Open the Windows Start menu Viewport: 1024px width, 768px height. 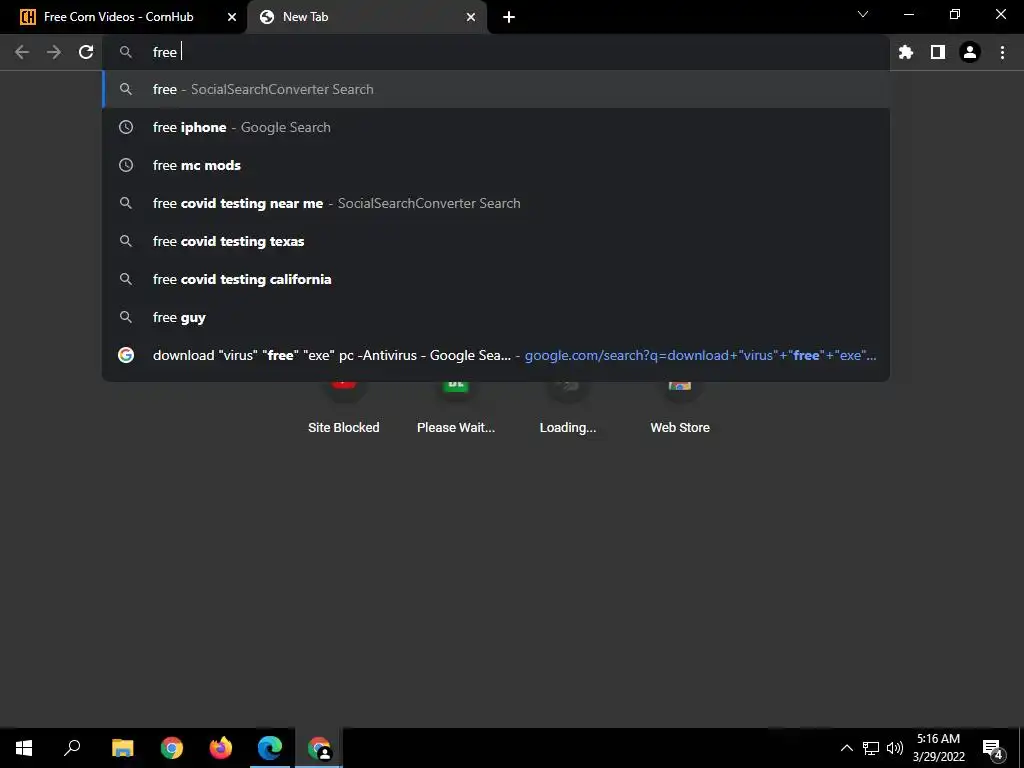(x=24, y=748)
